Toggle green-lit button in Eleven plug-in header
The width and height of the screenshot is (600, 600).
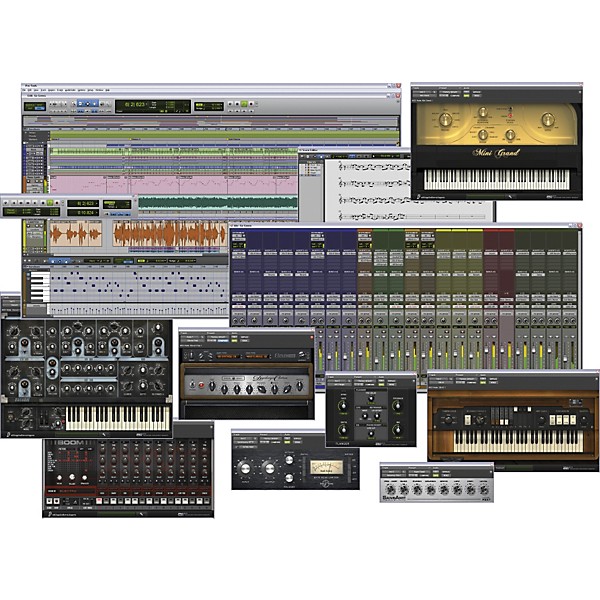pos(234,341)
